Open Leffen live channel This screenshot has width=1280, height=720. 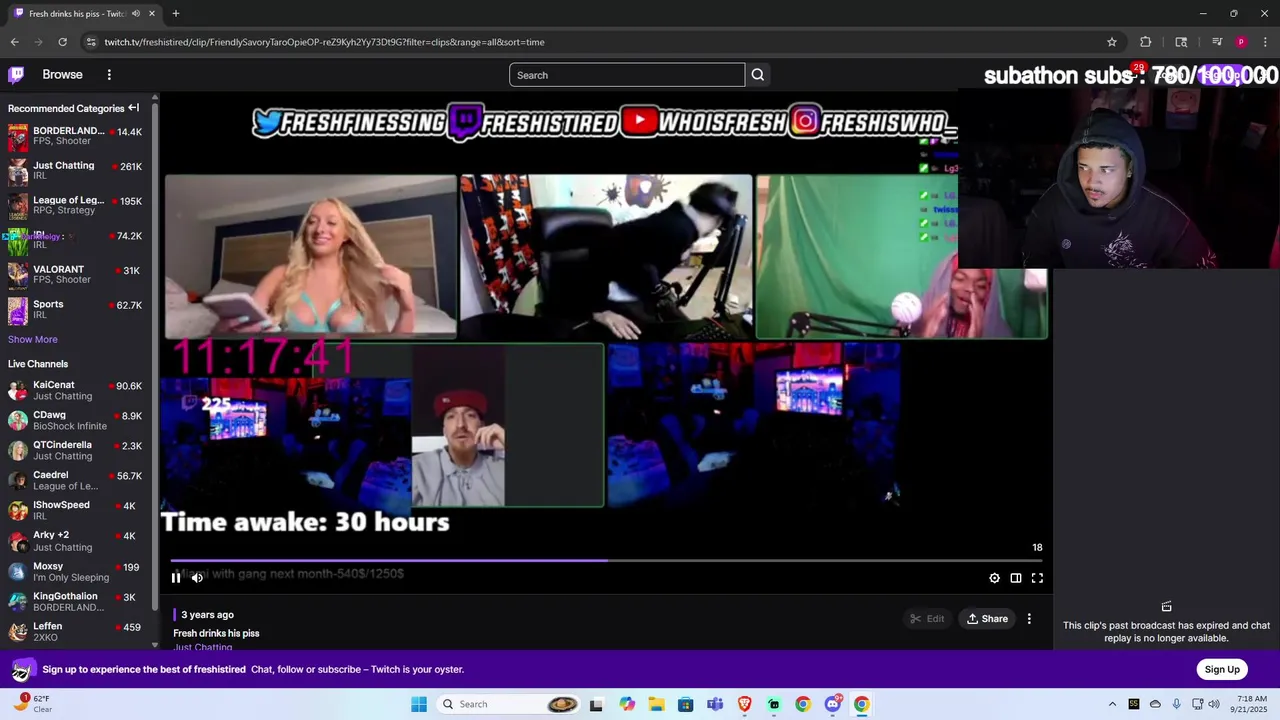[x=76, y=632]
